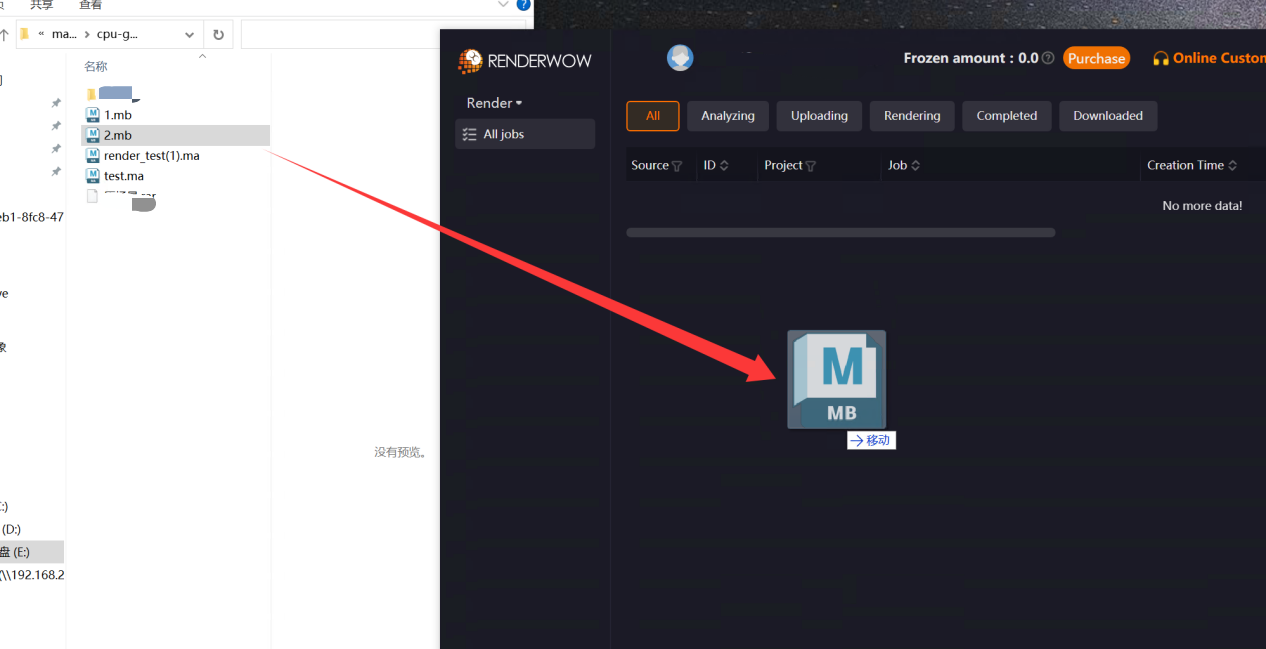Open the address bar history dropdown
Viewport: 1266px width, 649px height.
(x=190, y=34)
